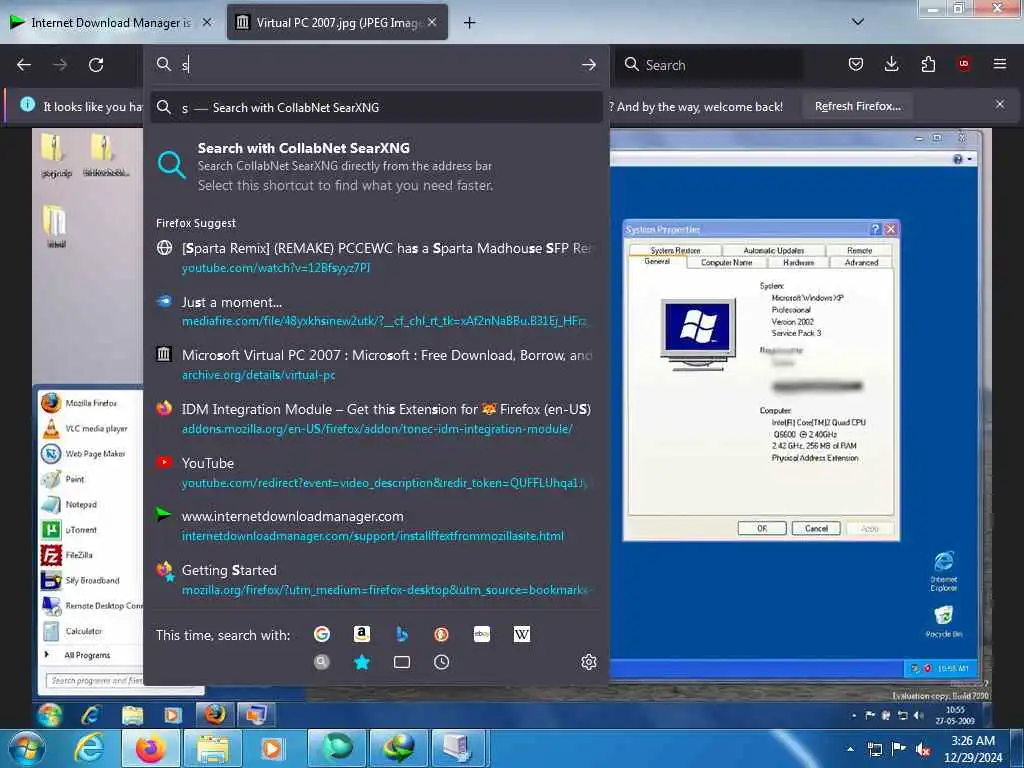
Task: Reload the current page
Action: pyautogui.click(x=96, y=65)
